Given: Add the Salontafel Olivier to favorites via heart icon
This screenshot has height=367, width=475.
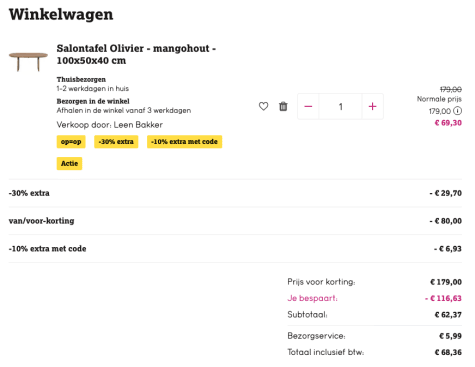Looking at the screenshot, I should pyautogui.click(x=263, y=106).
